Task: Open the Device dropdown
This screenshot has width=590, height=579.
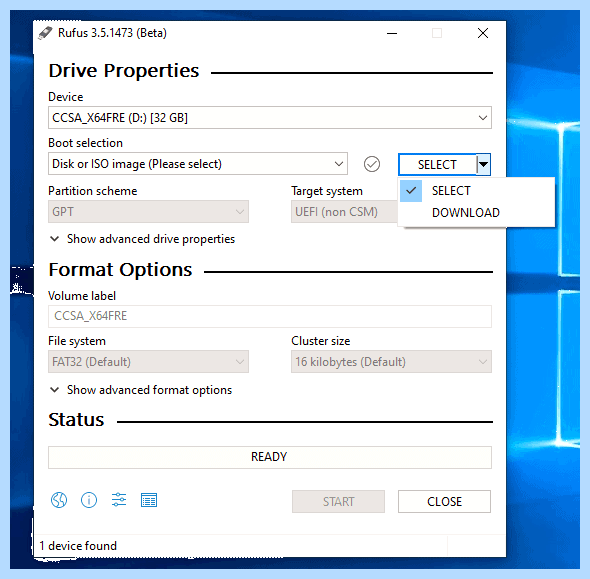Action: (270, 118)
